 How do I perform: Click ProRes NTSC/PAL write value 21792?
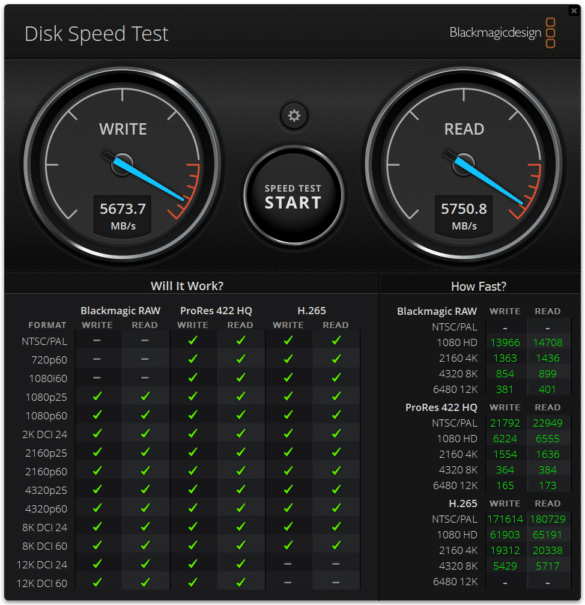click(505, 423)
